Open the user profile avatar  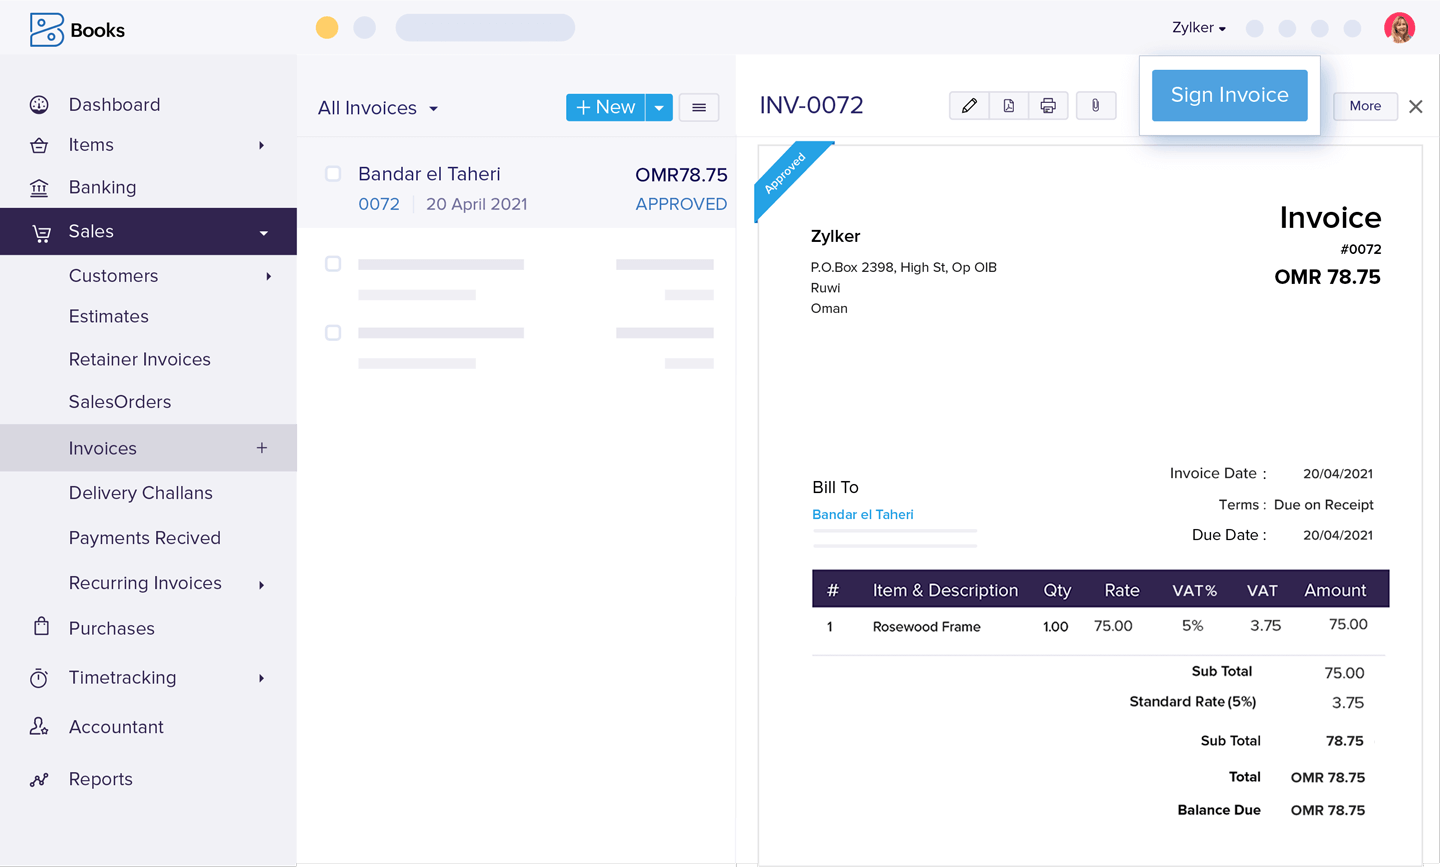[1400, 28]
